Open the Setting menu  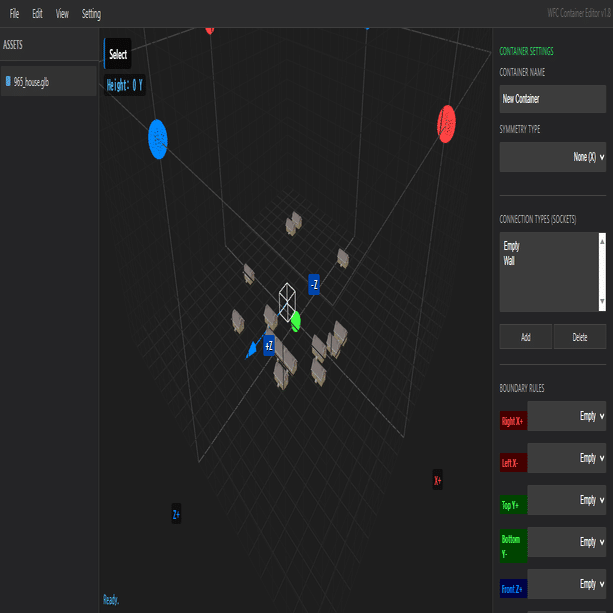click(91, 14)
